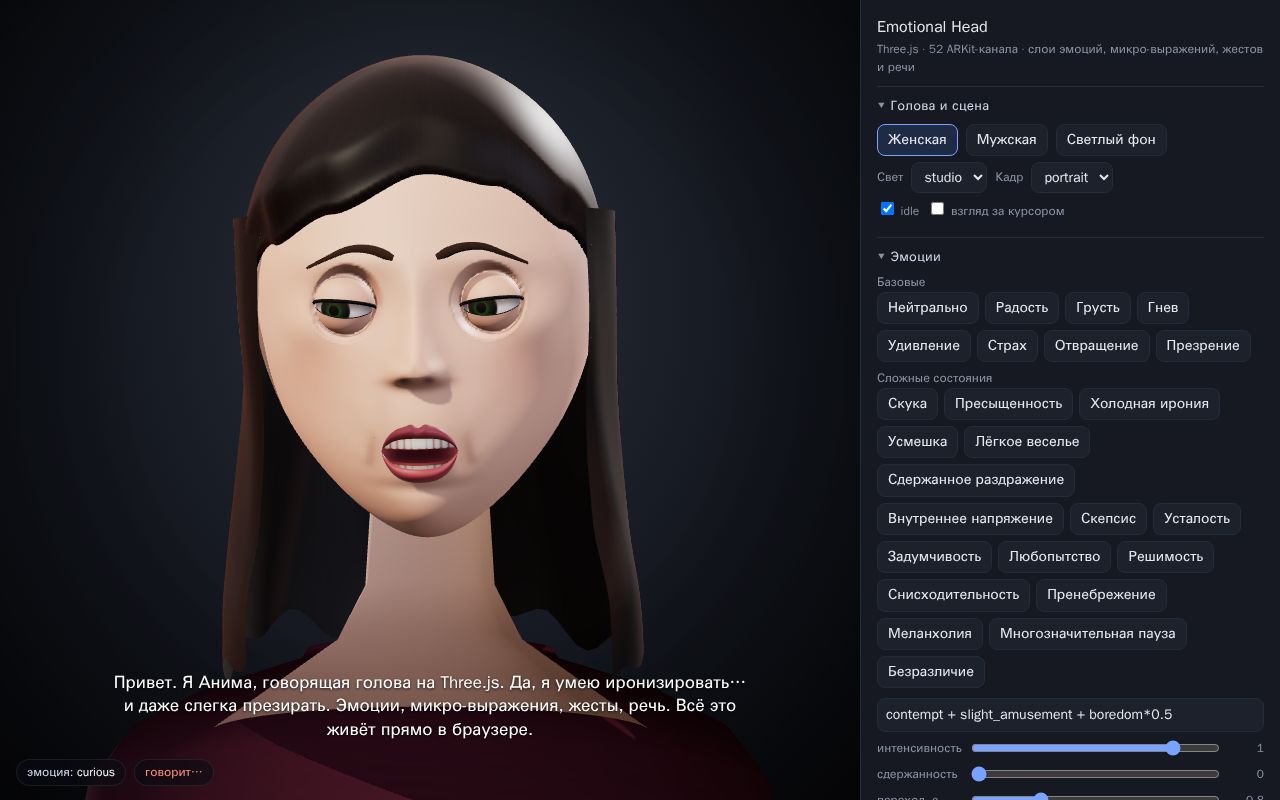Pick the Многозначительная пауза state
The height and width of the screenshot is (800, 1280).
point(1088,634)
